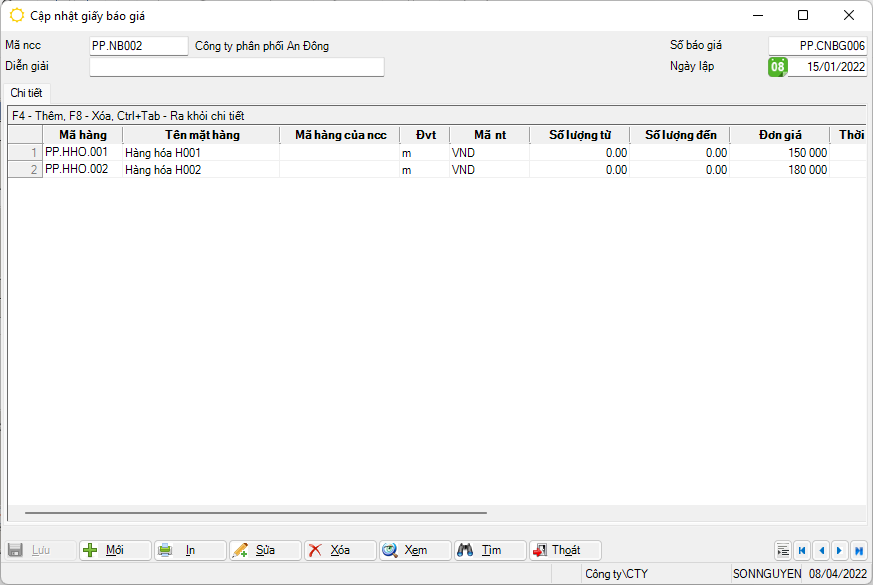Exit the form via the Thoát button
Image resolution: width=873 pixels, height=585 pixels.
[565, 550]
